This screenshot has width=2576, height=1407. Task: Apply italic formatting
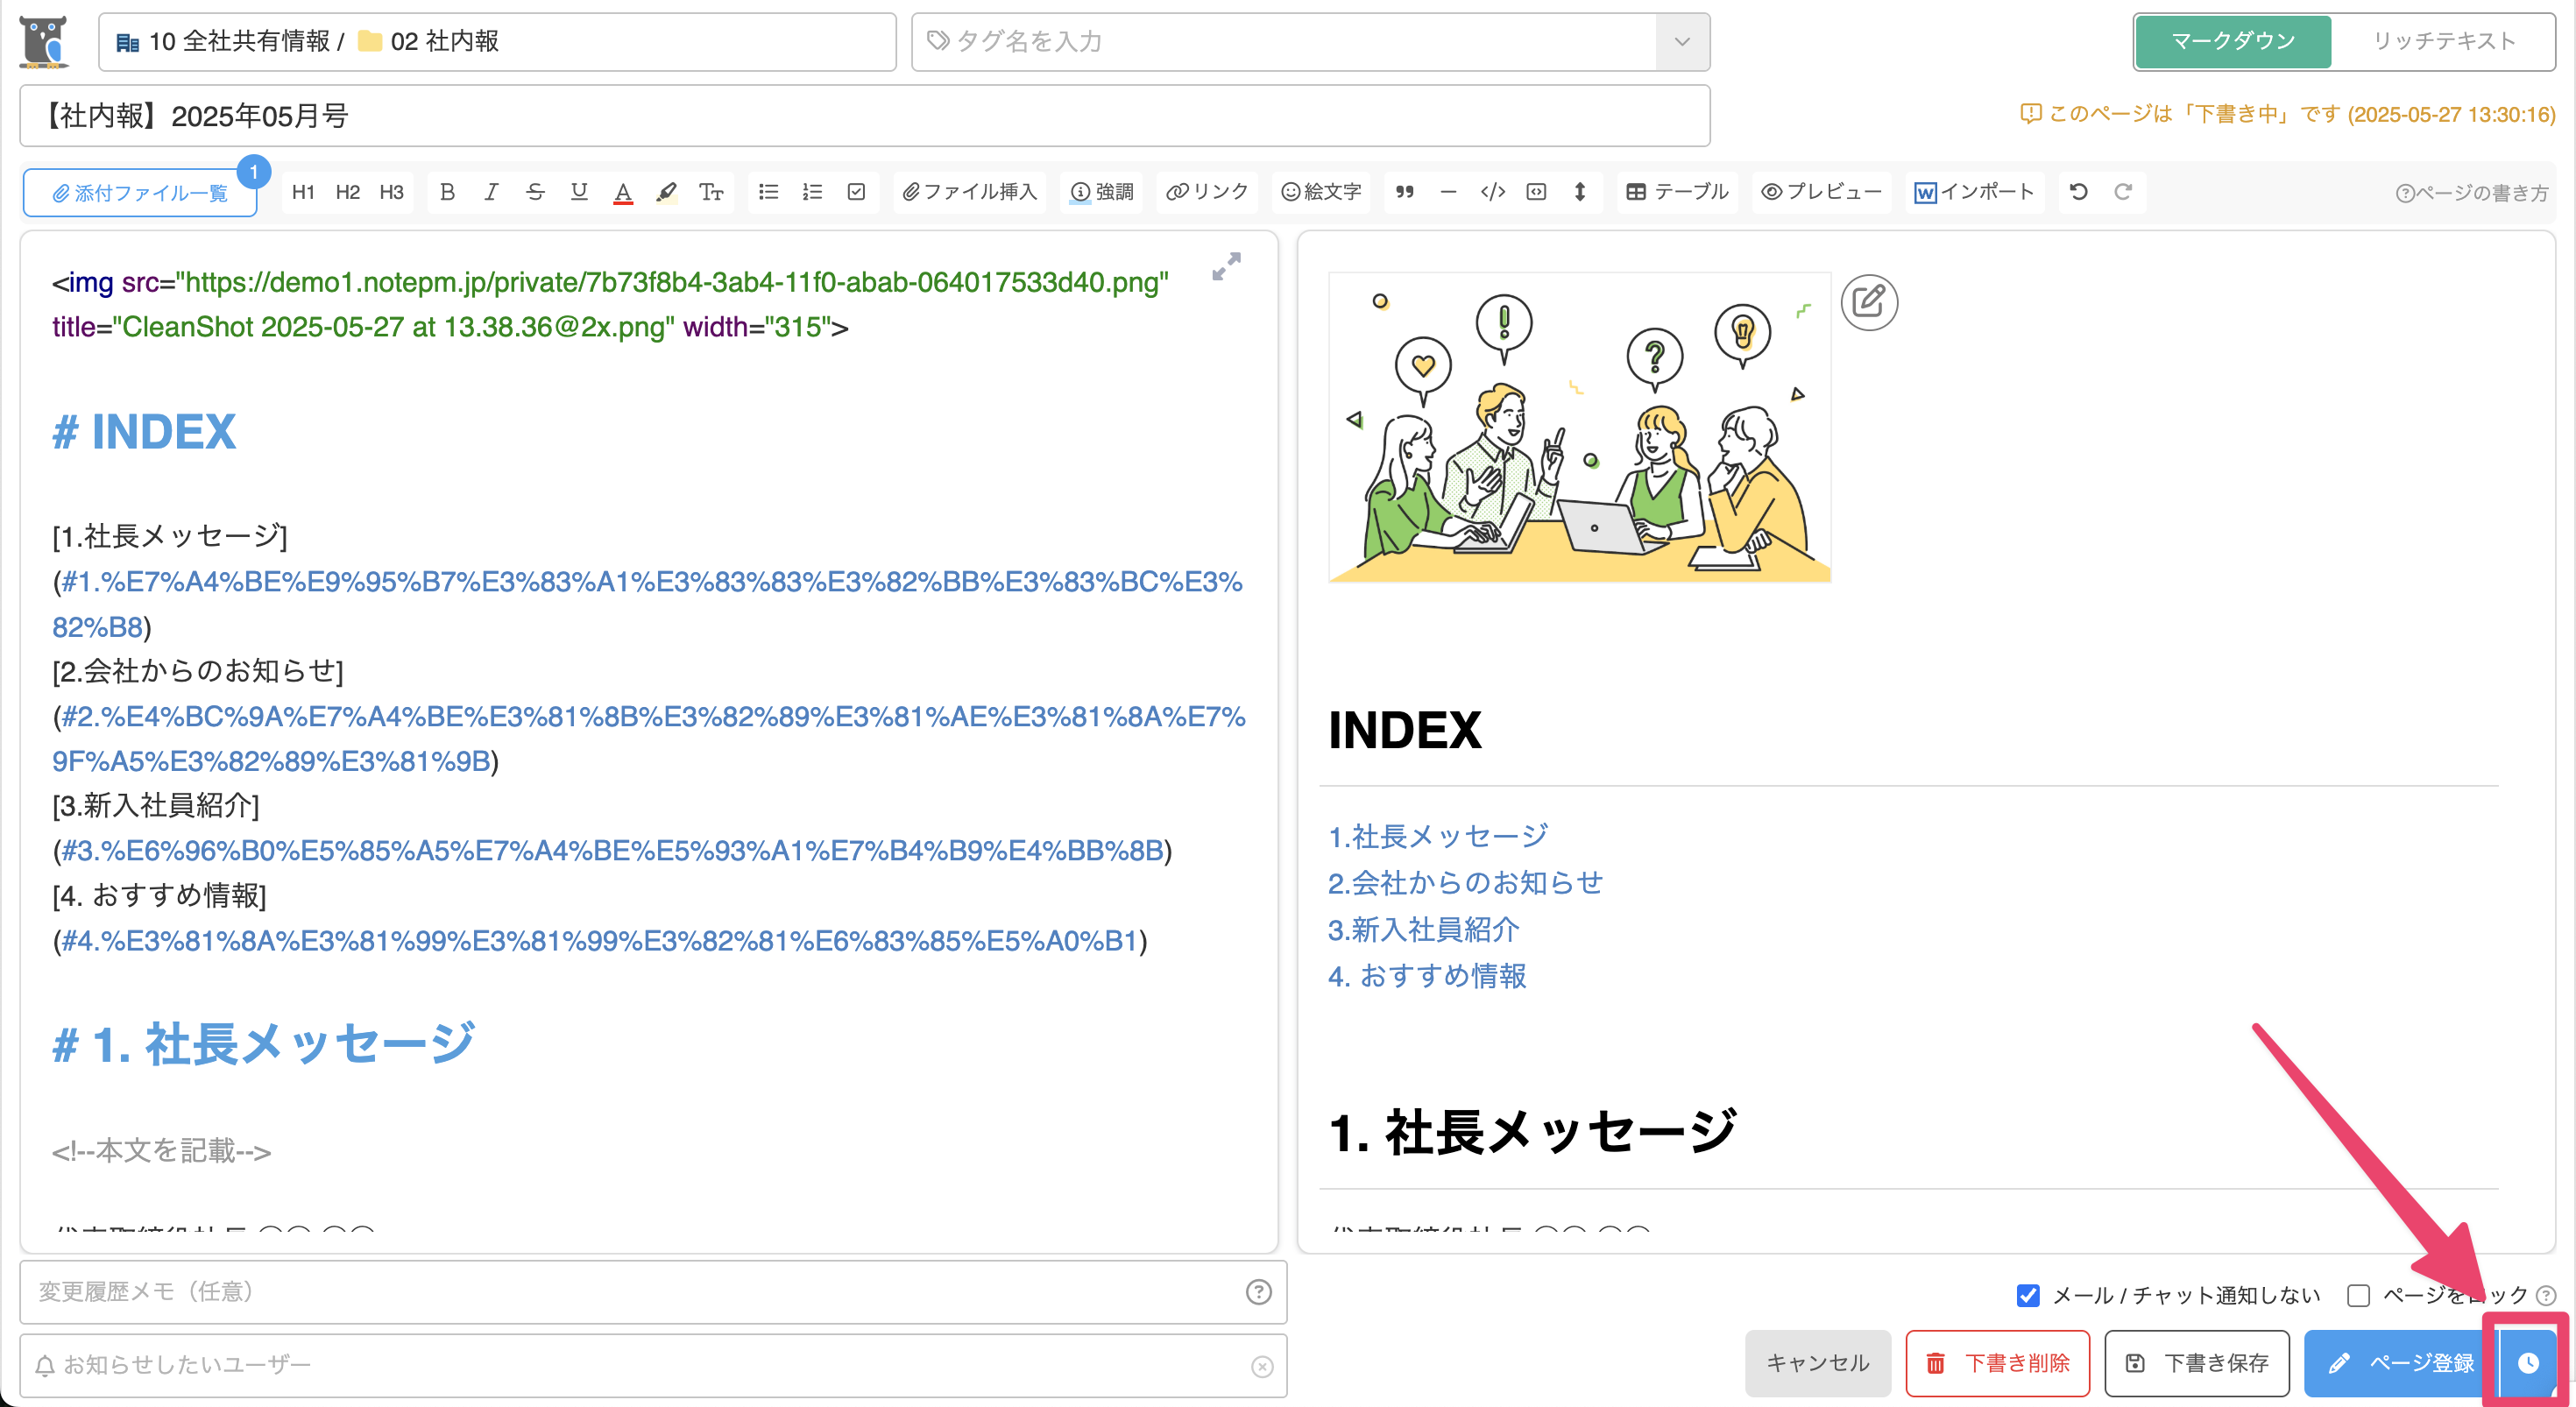click(x=491, y=192)
